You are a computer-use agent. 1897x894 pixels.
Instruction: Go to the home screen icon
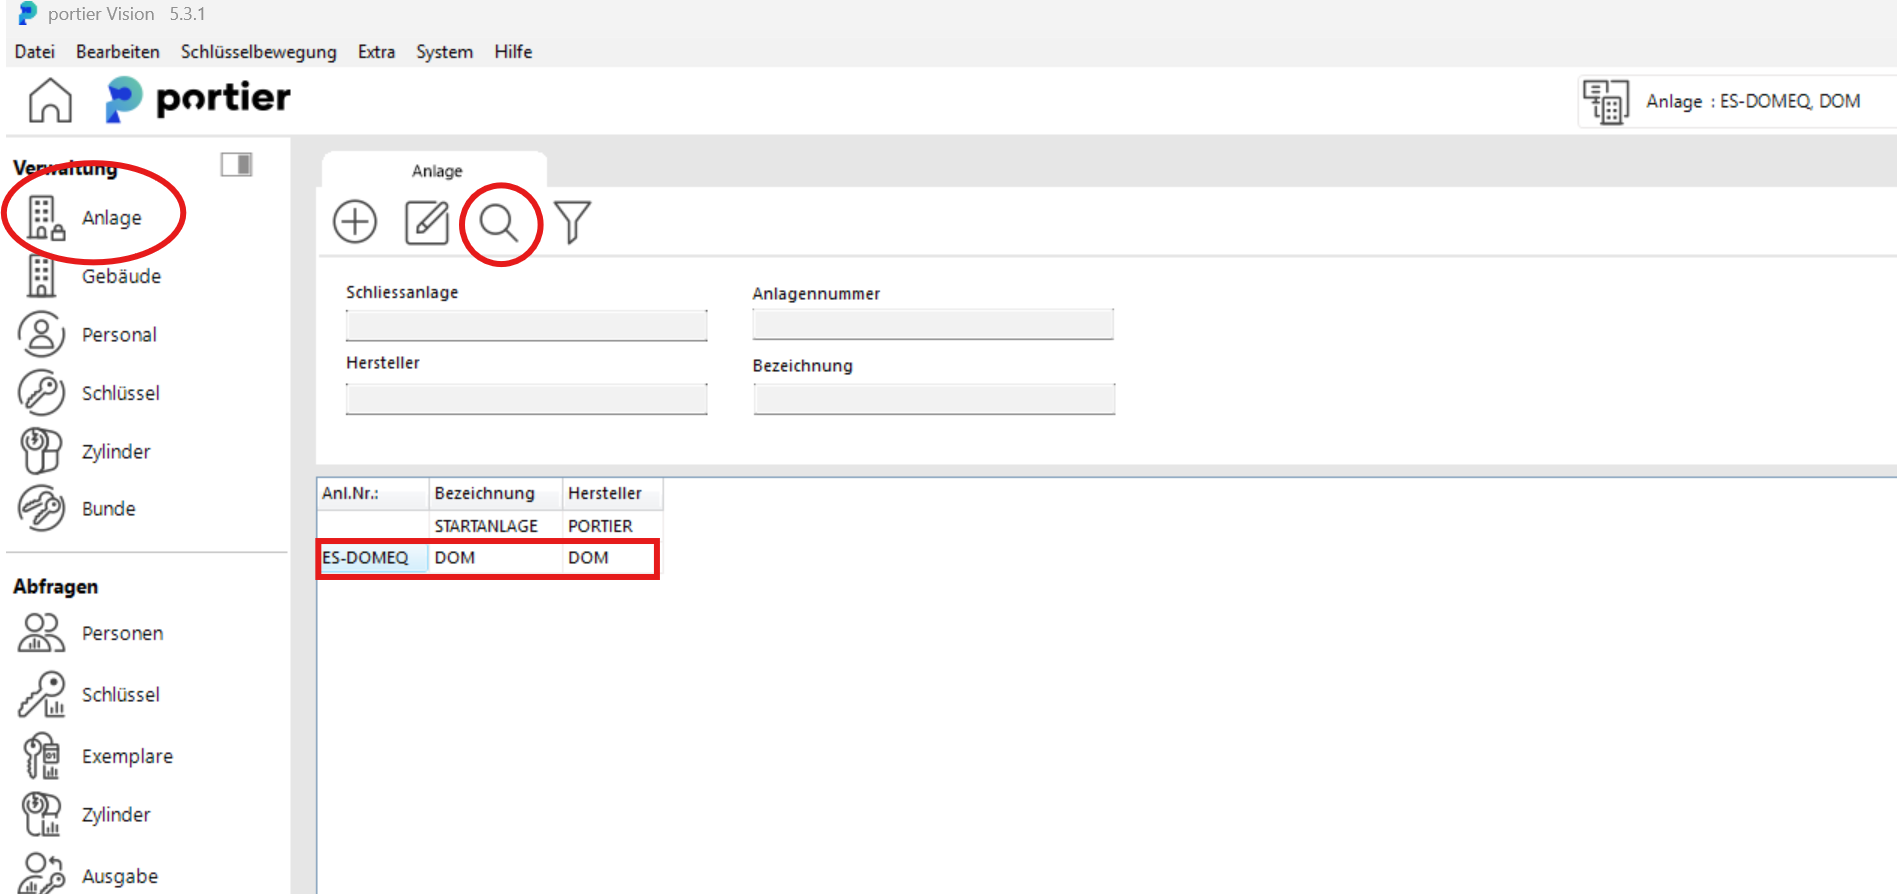[50, 100]
